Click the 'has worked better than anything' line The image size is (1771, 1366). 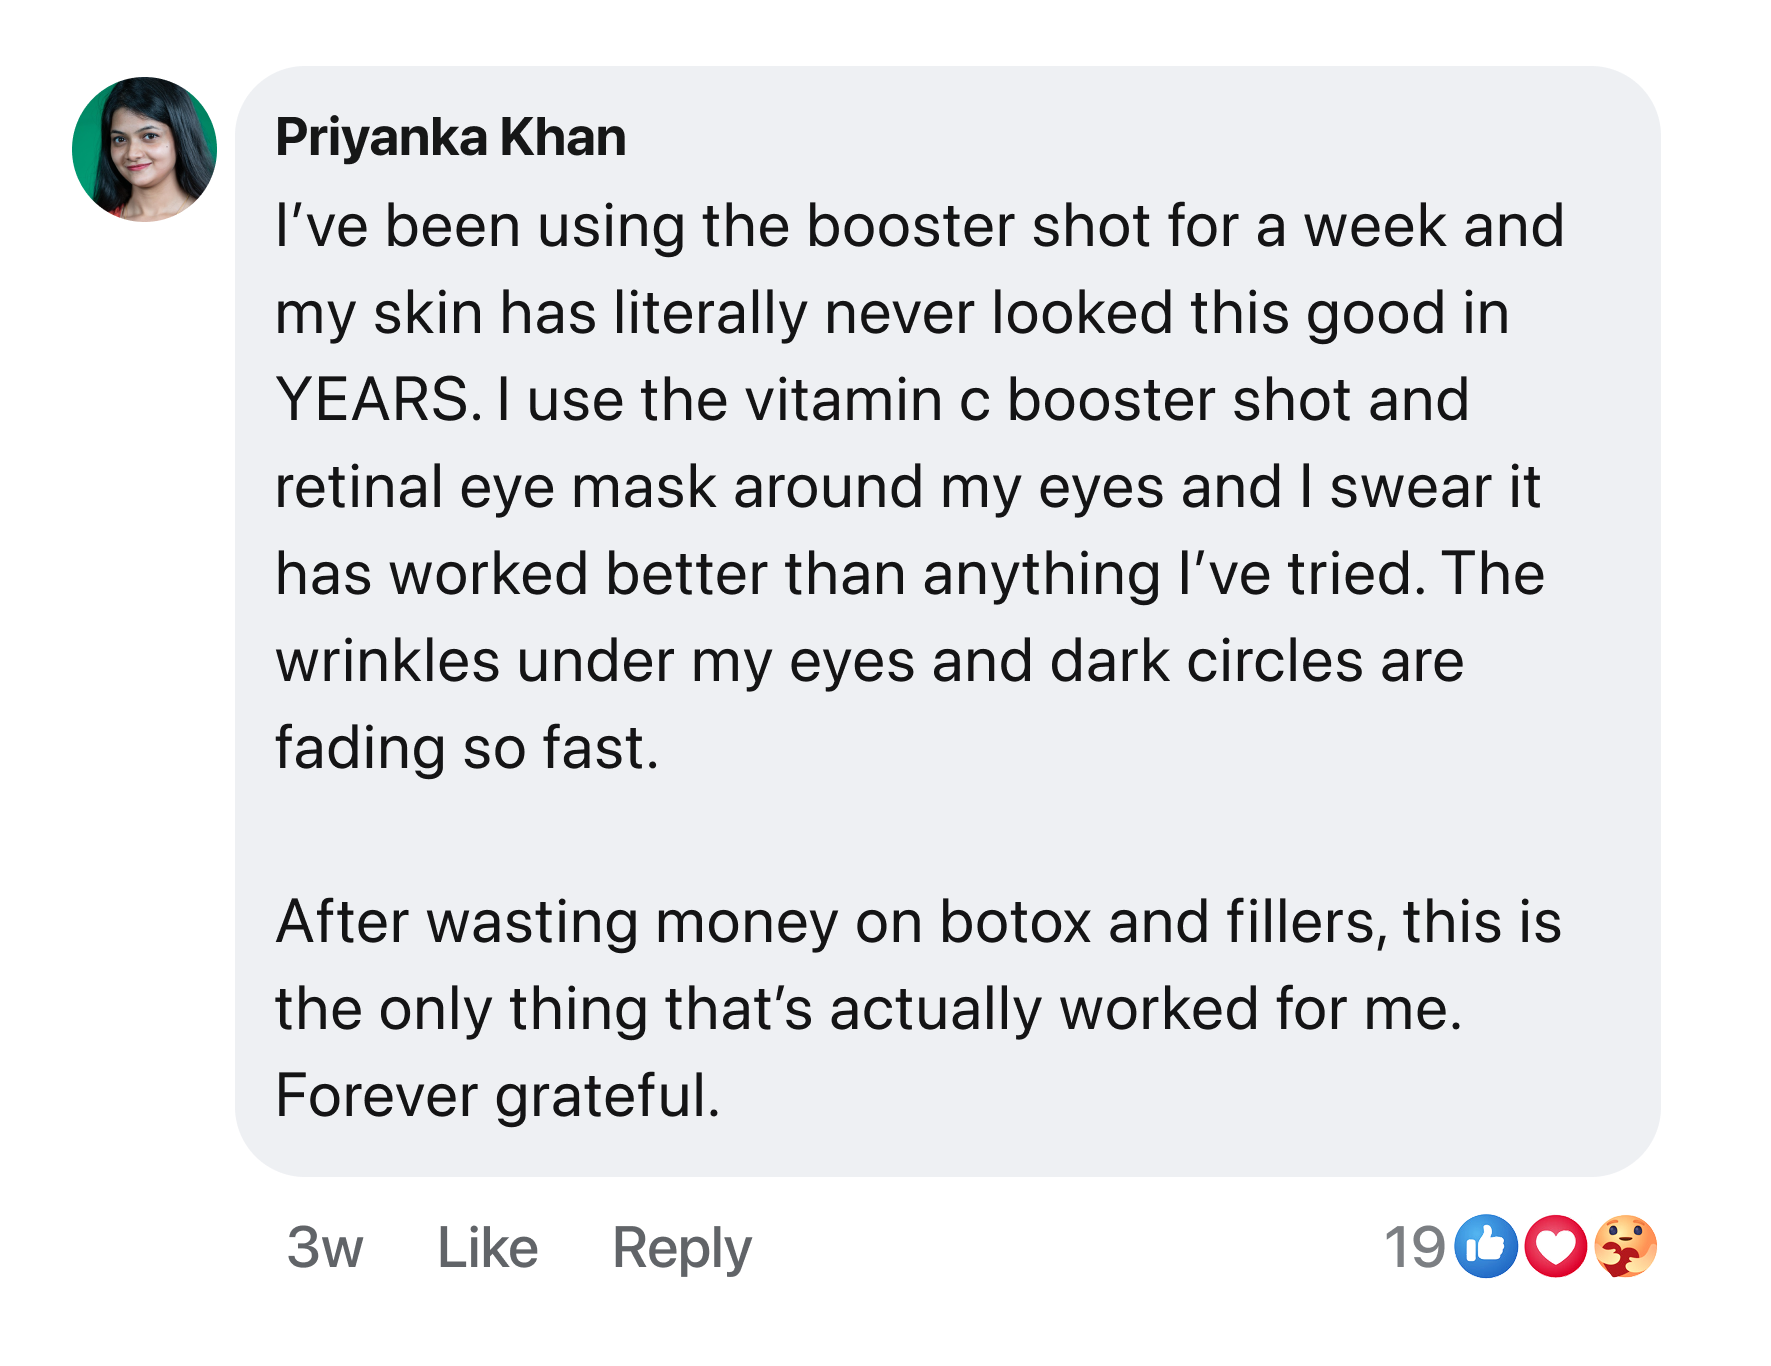tap(909, 574)
